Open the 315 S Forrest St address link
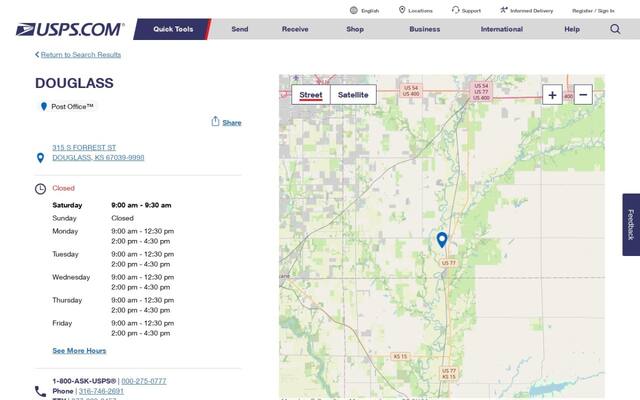The width and height of the screenshot is (640, 400). (x=98, y=152)
